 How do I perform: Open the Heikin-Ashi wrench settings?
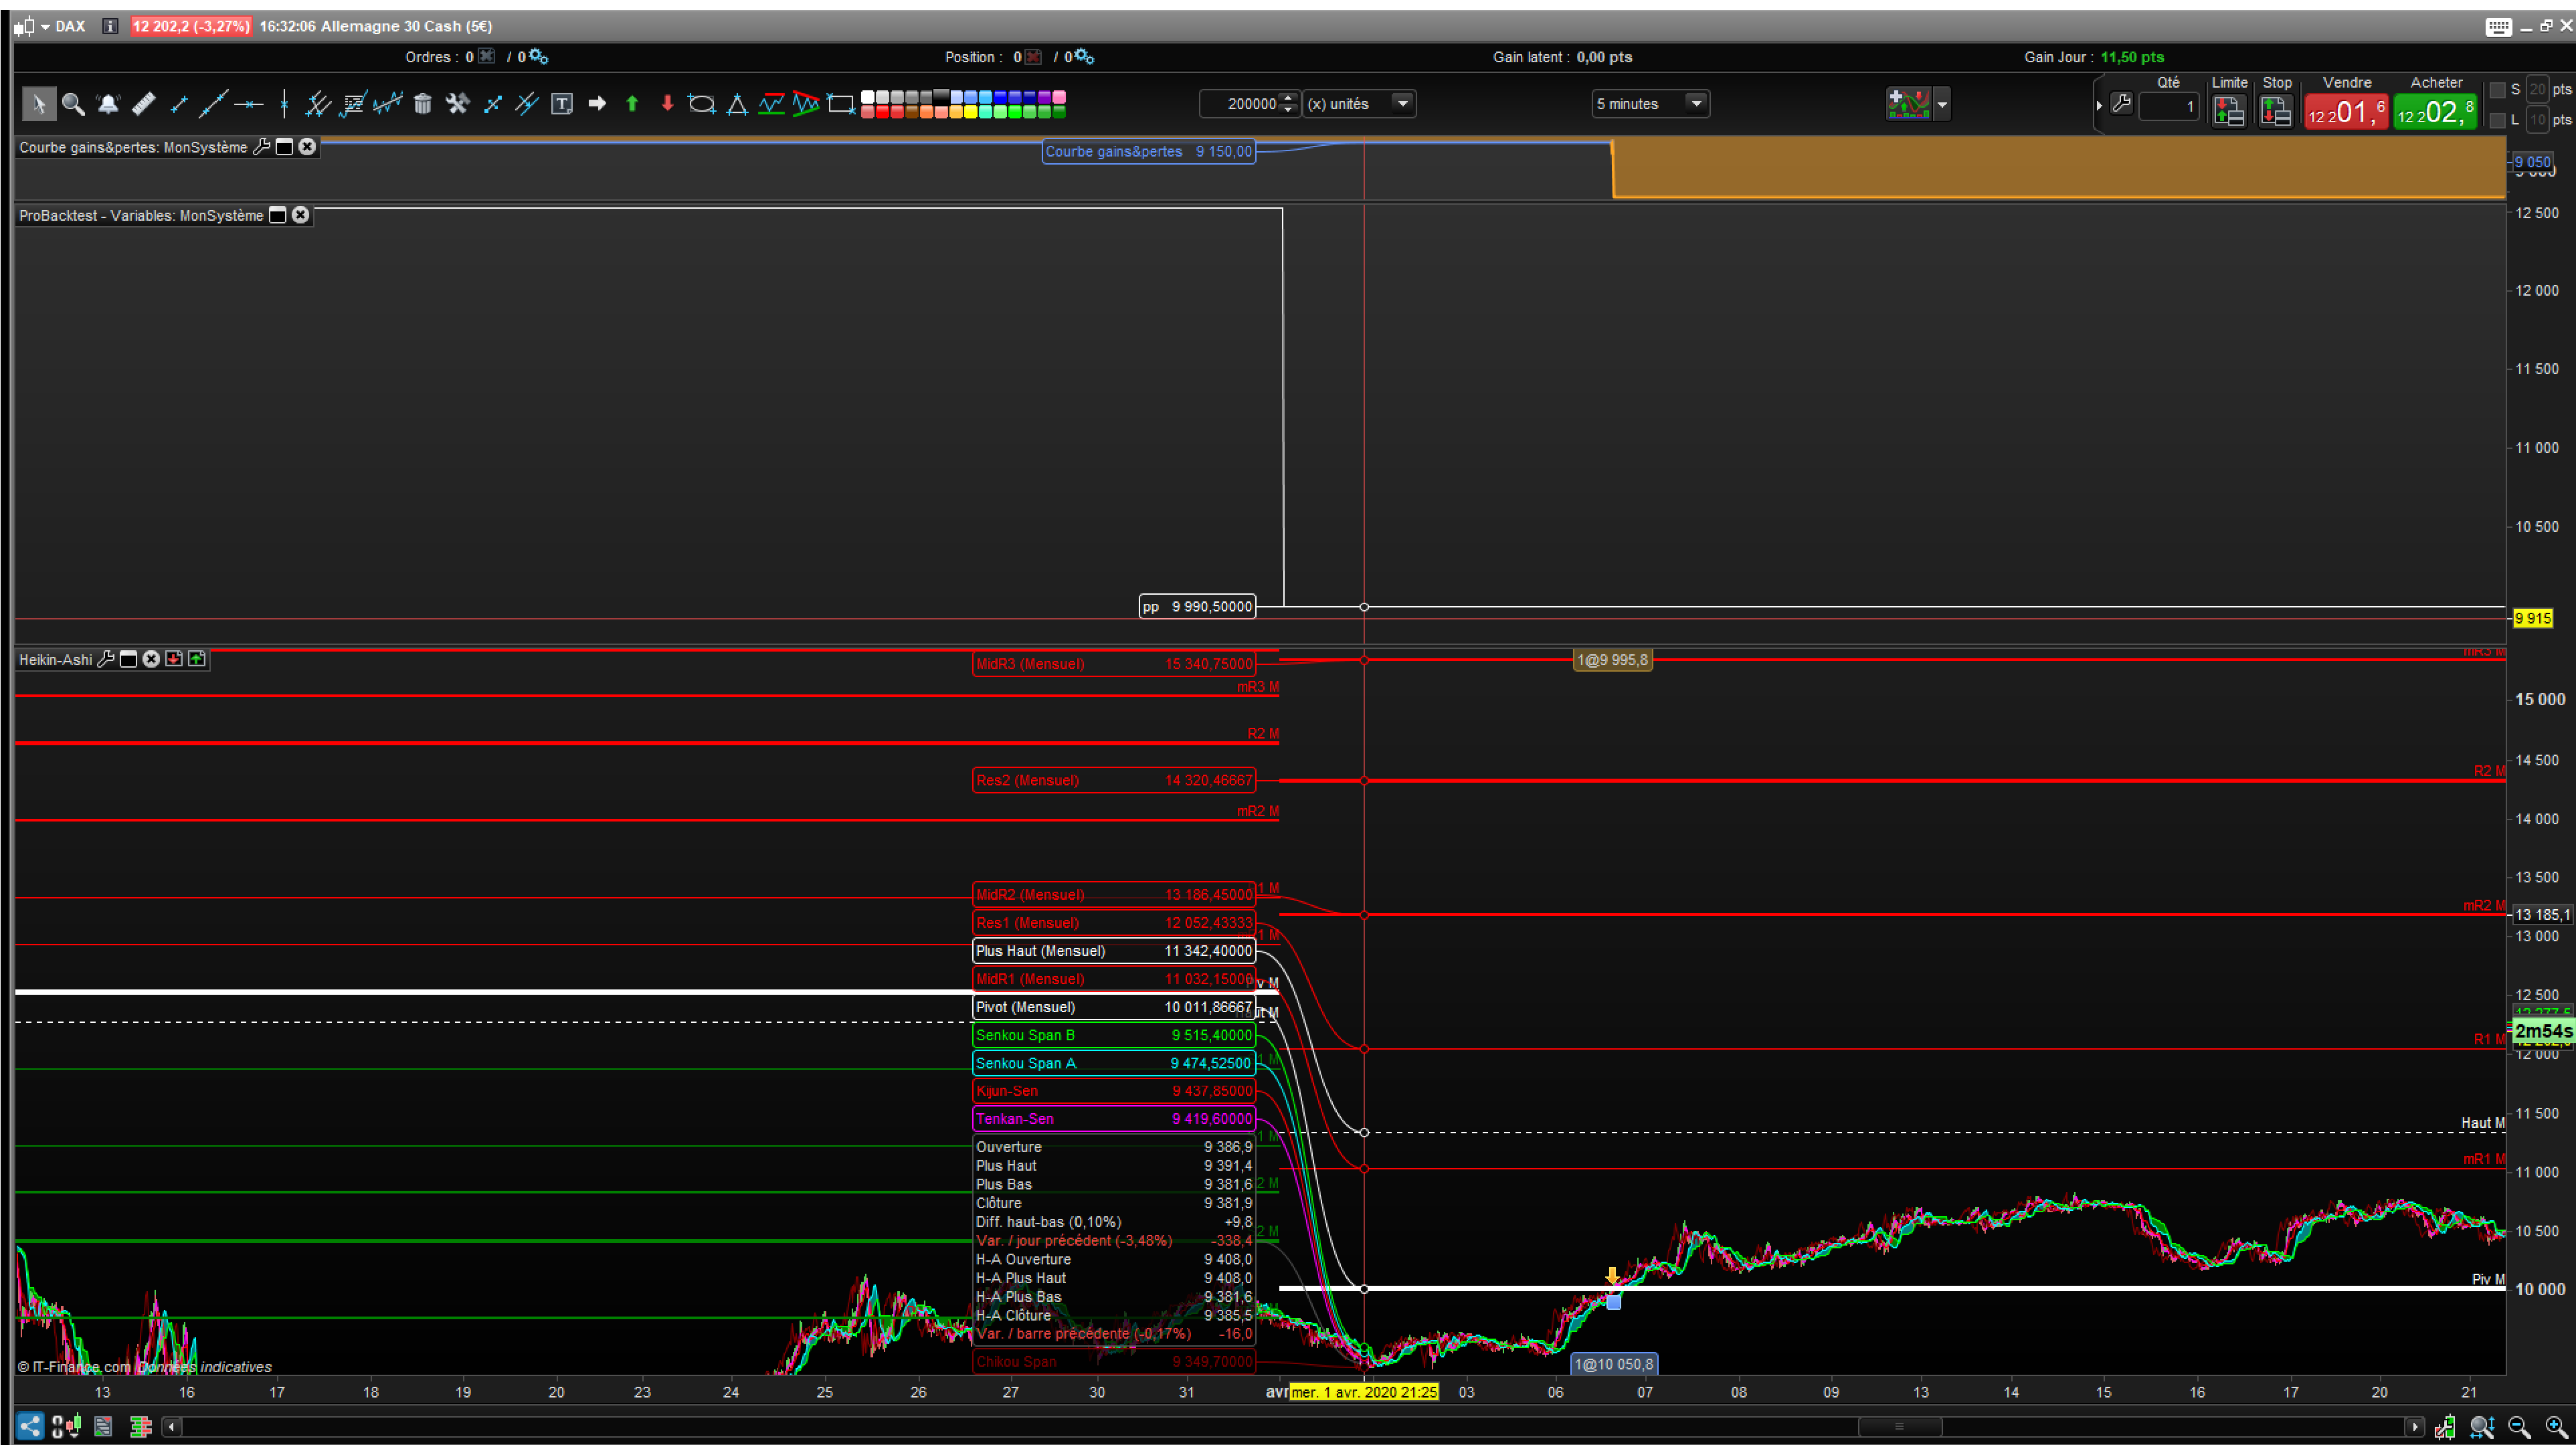105,659
